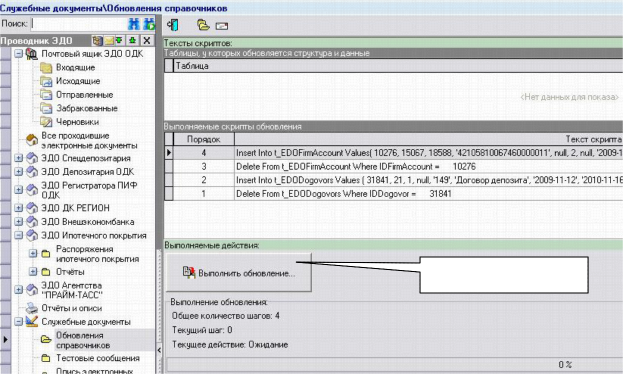Click the ЭДО Внешэкономбанка house icon

pyautogui.click(x=32, y=222)
